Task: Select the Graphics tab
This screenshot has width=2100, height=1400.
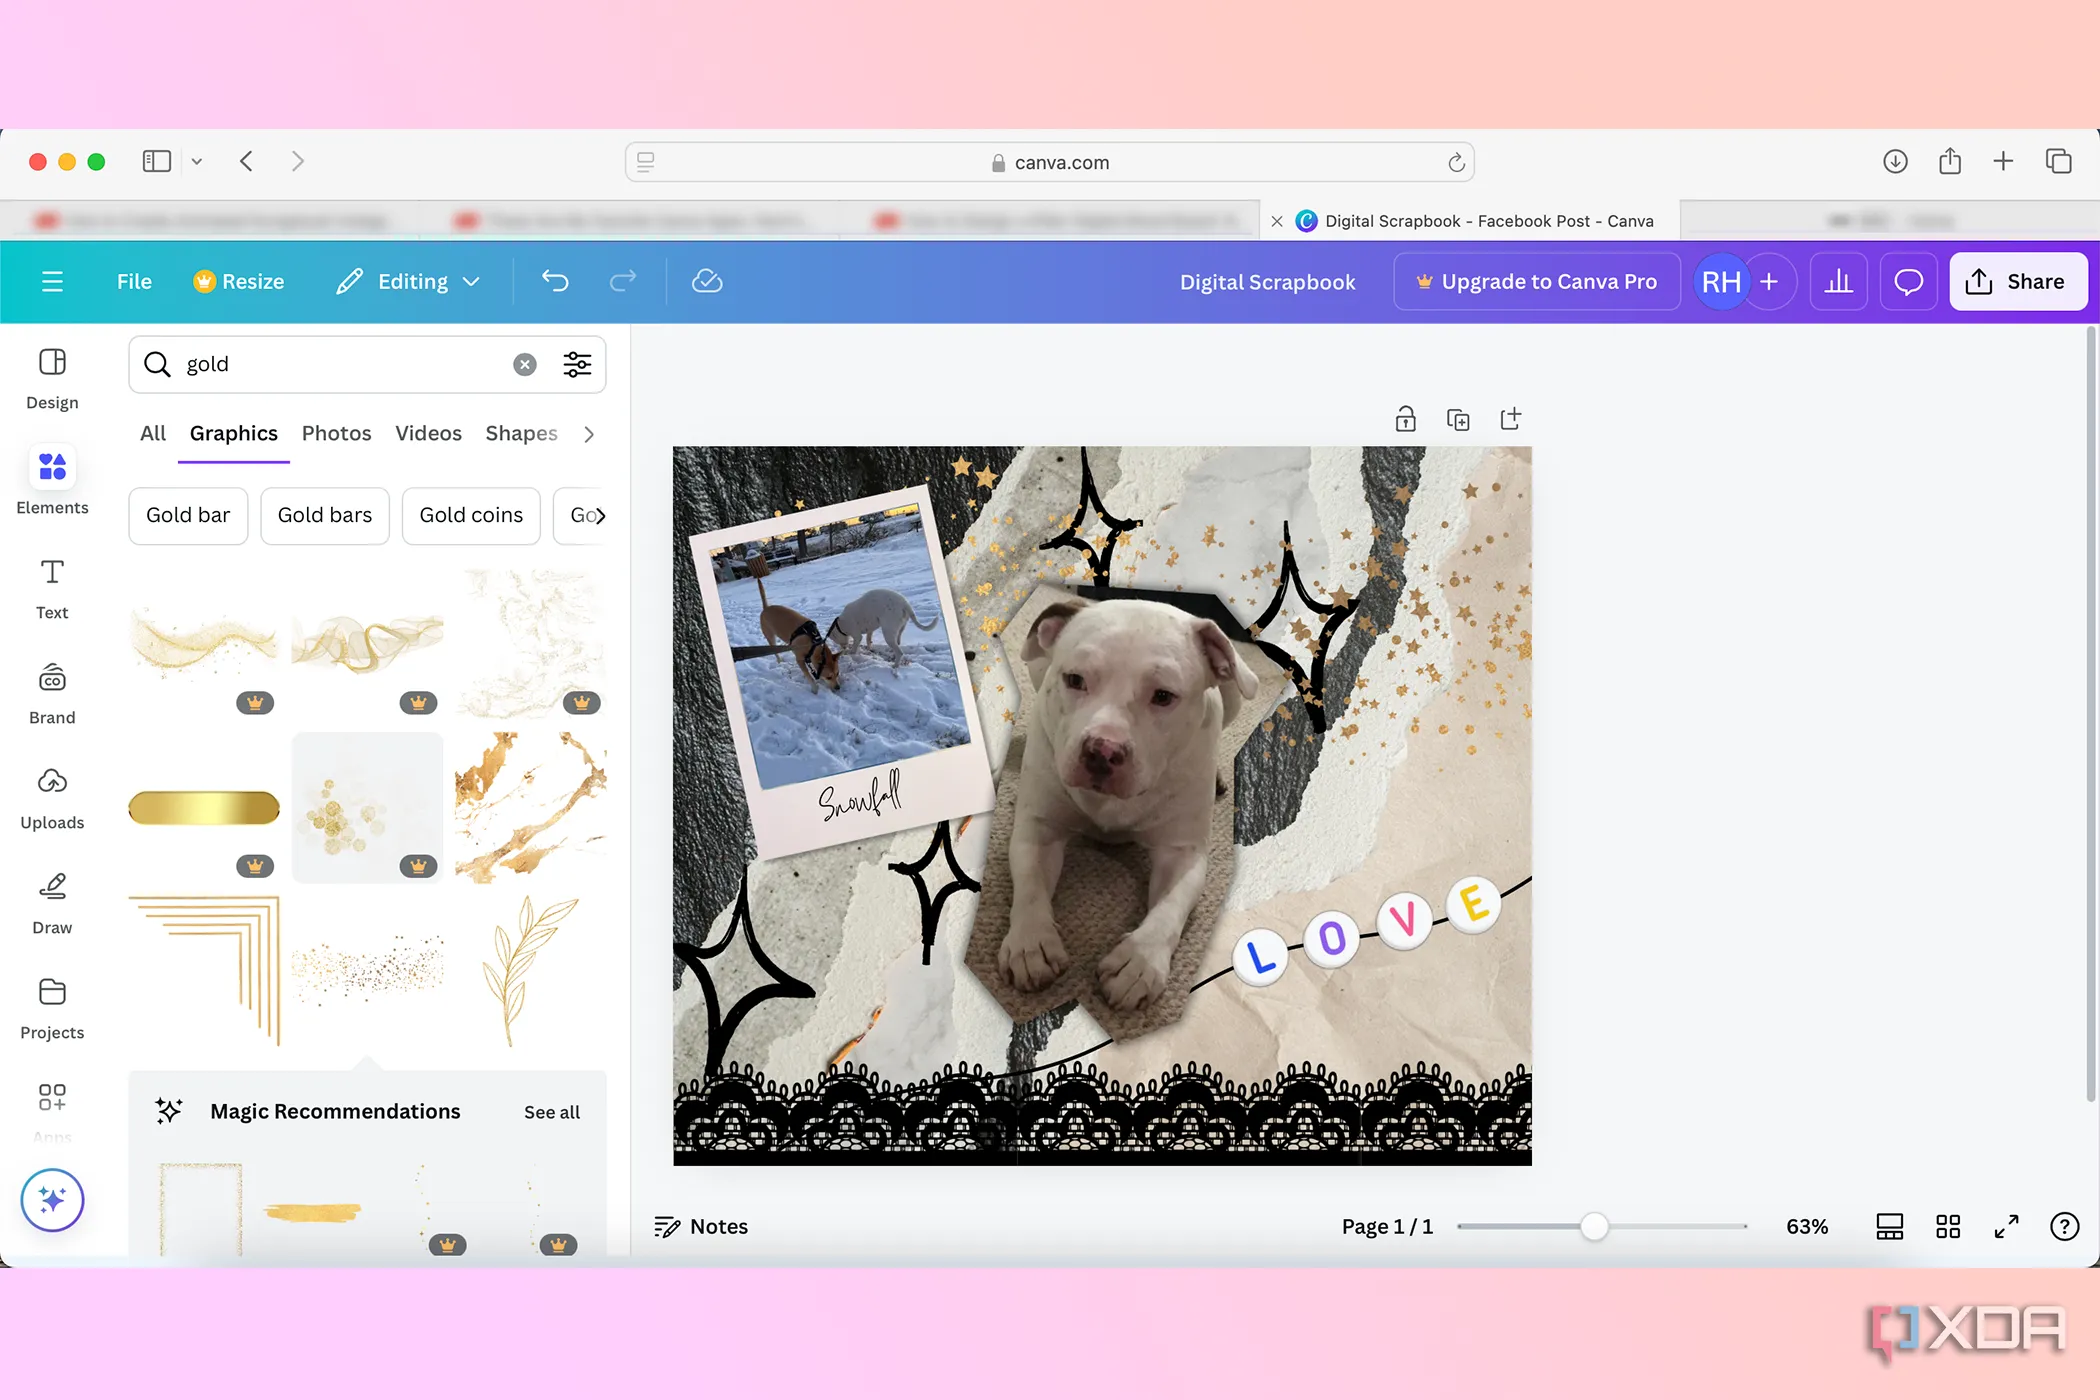Action: [234, 434]
